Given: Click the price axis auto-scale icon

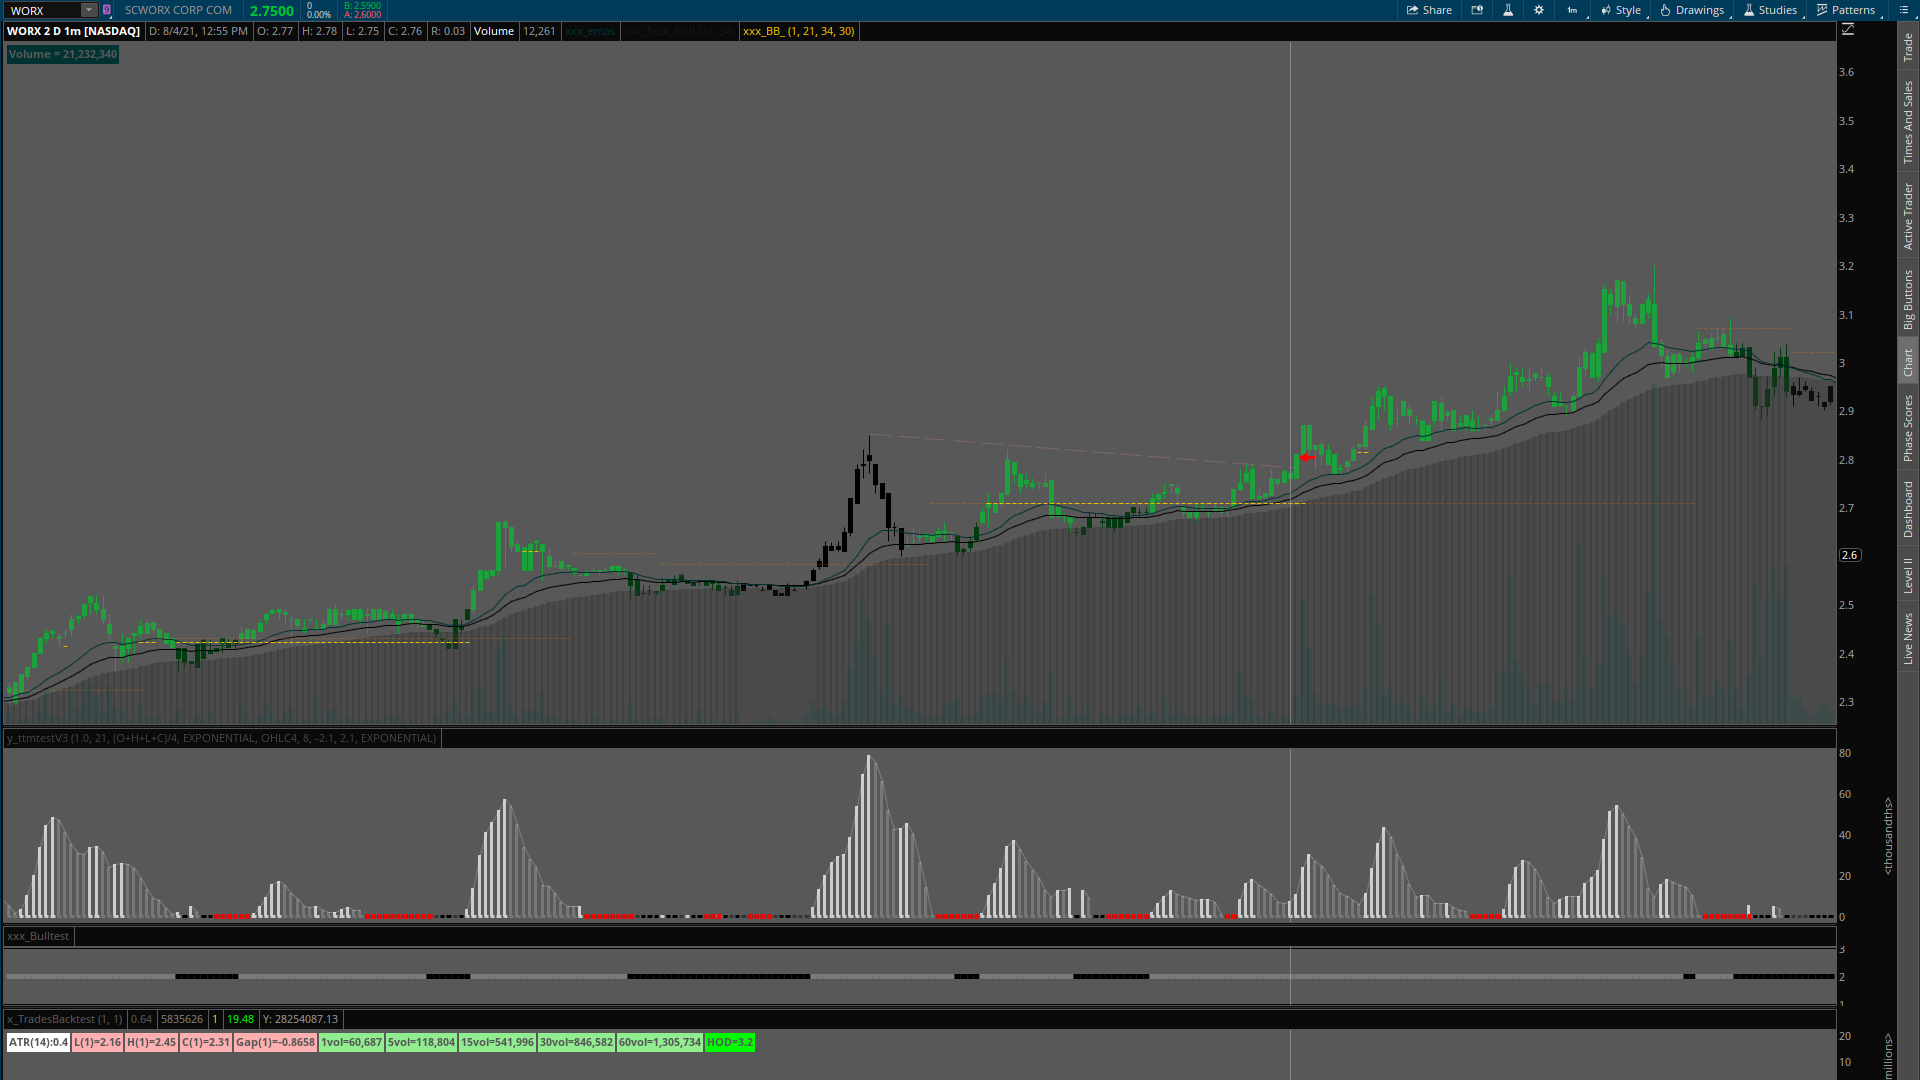Looking at the screenshot, I should pos(1848,30).
